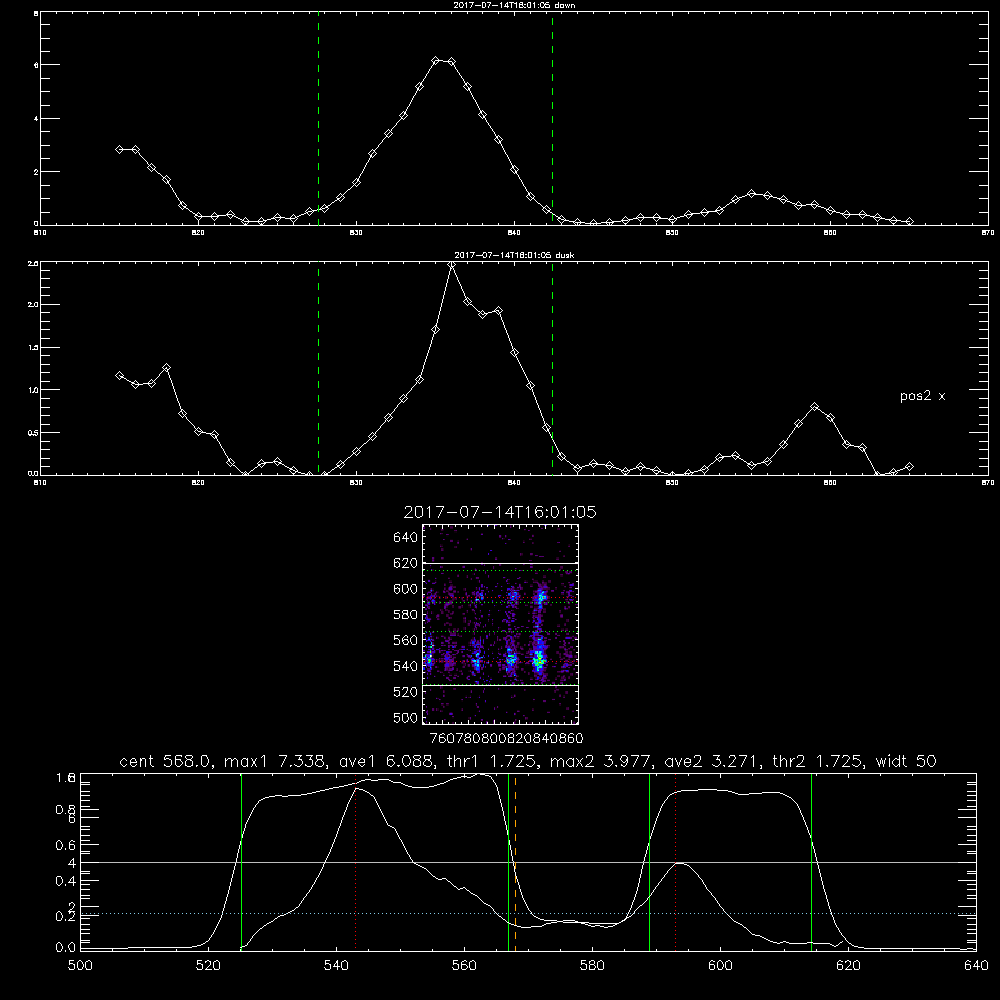Click the right green dashed line in dawn plot
This screenshot has height=1000, width=1000.
(x=552, y=121)
